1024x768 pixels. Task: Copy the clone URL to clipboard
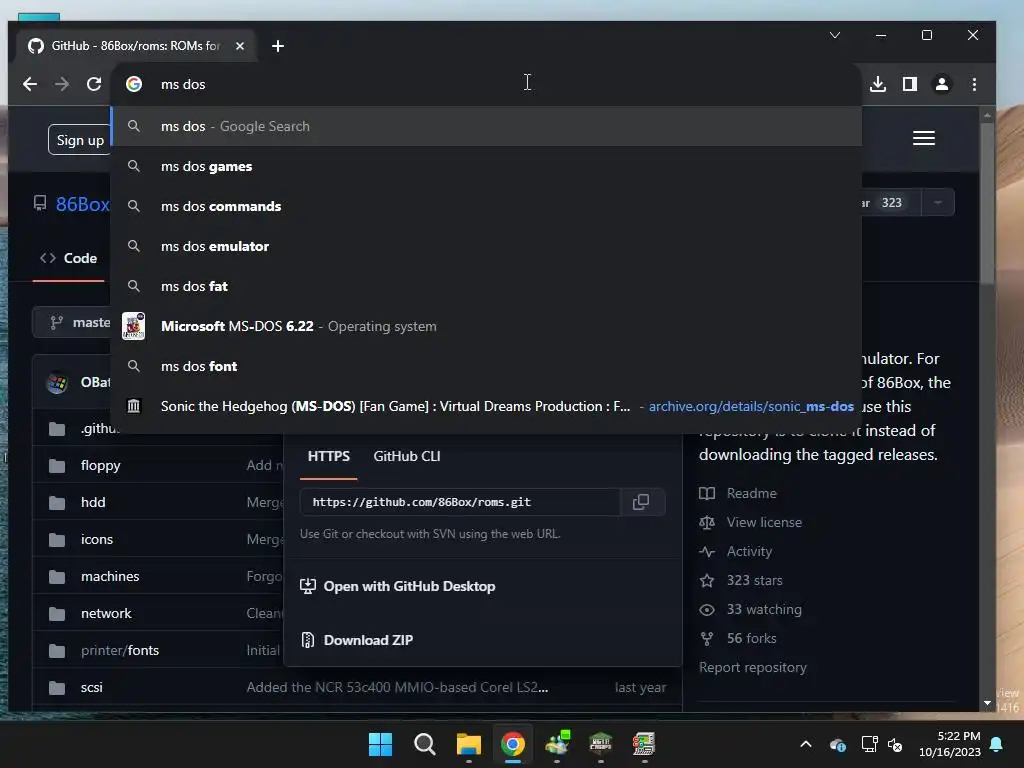[x=641, y=502]
